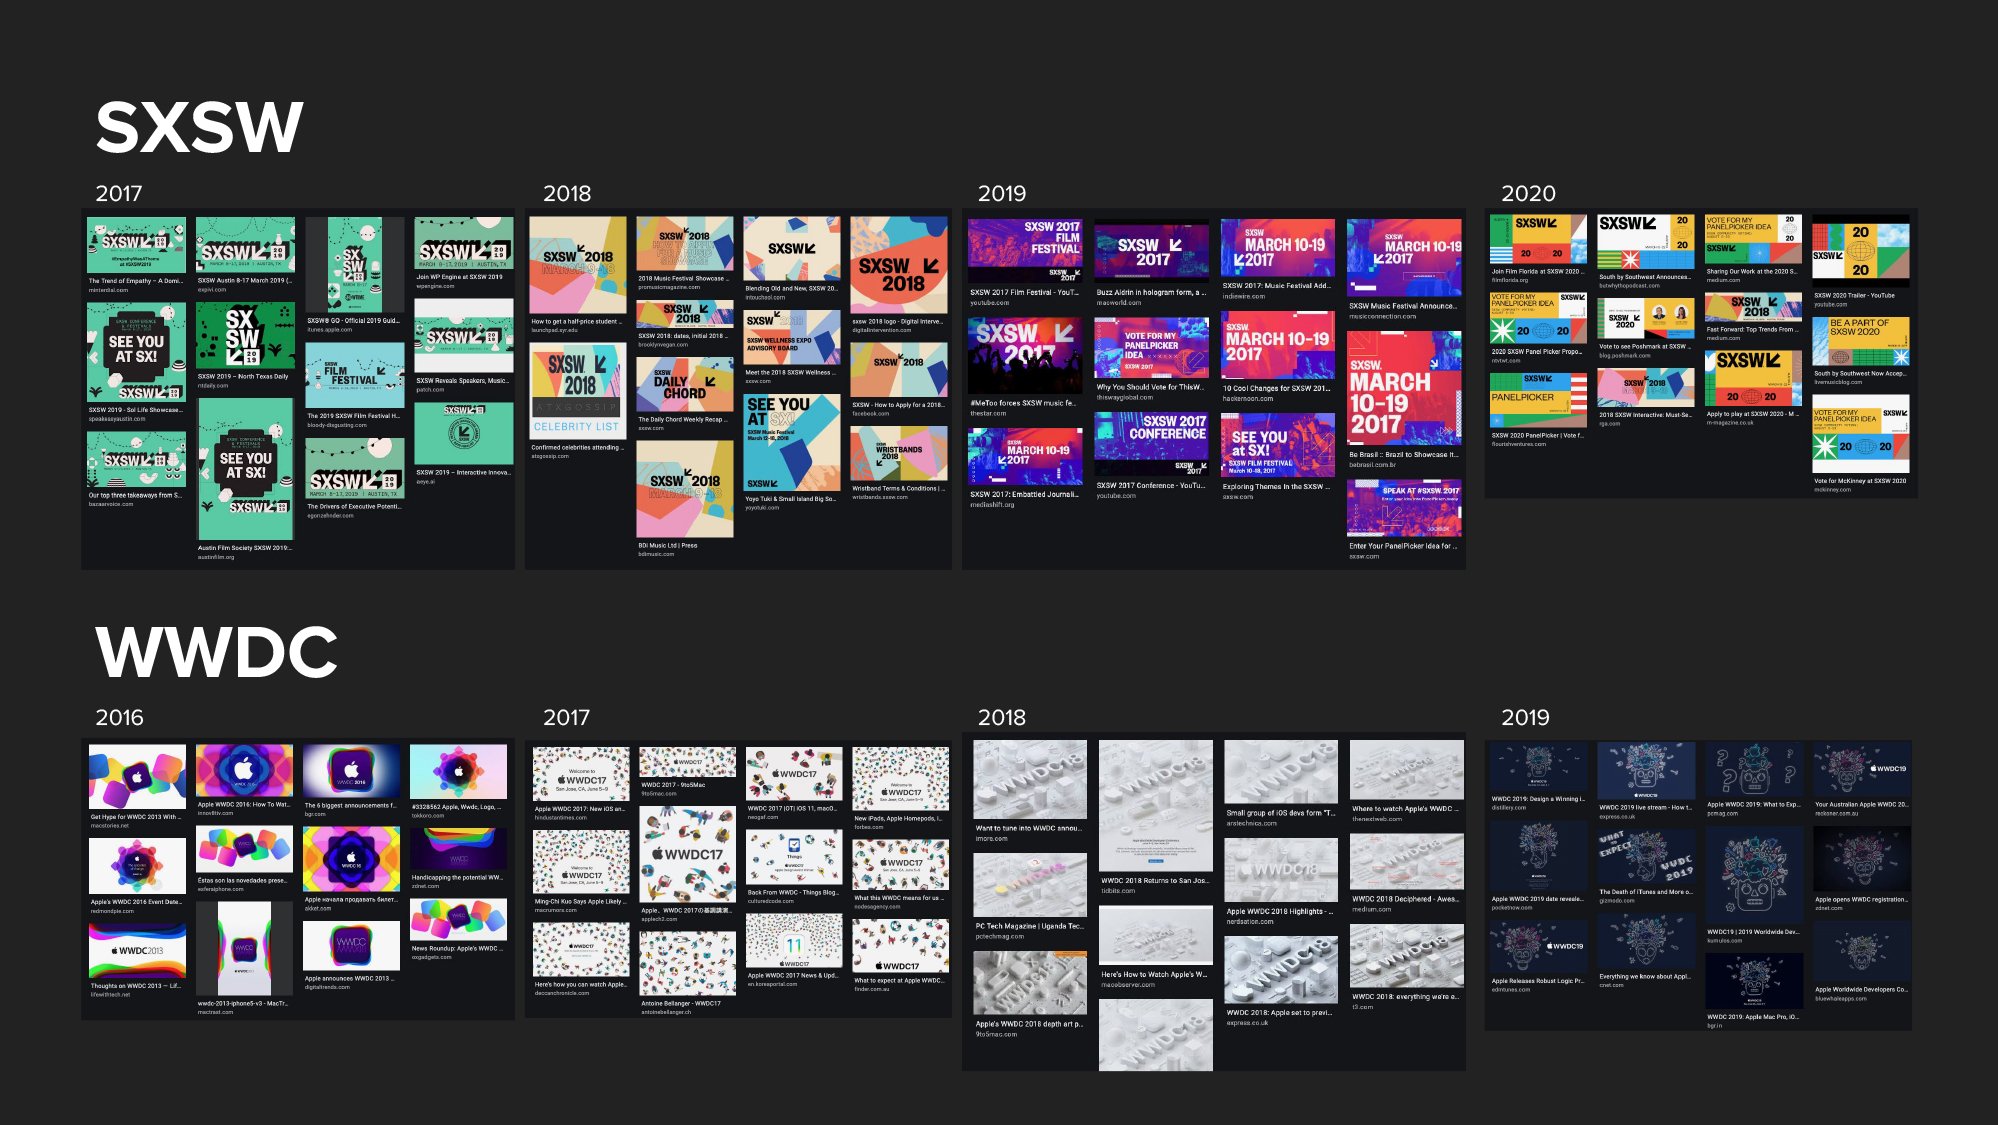Click the SXSW Wristbands 2018 thumbnail
Screen dimensions: 1998x1125
tap(898, 454)
